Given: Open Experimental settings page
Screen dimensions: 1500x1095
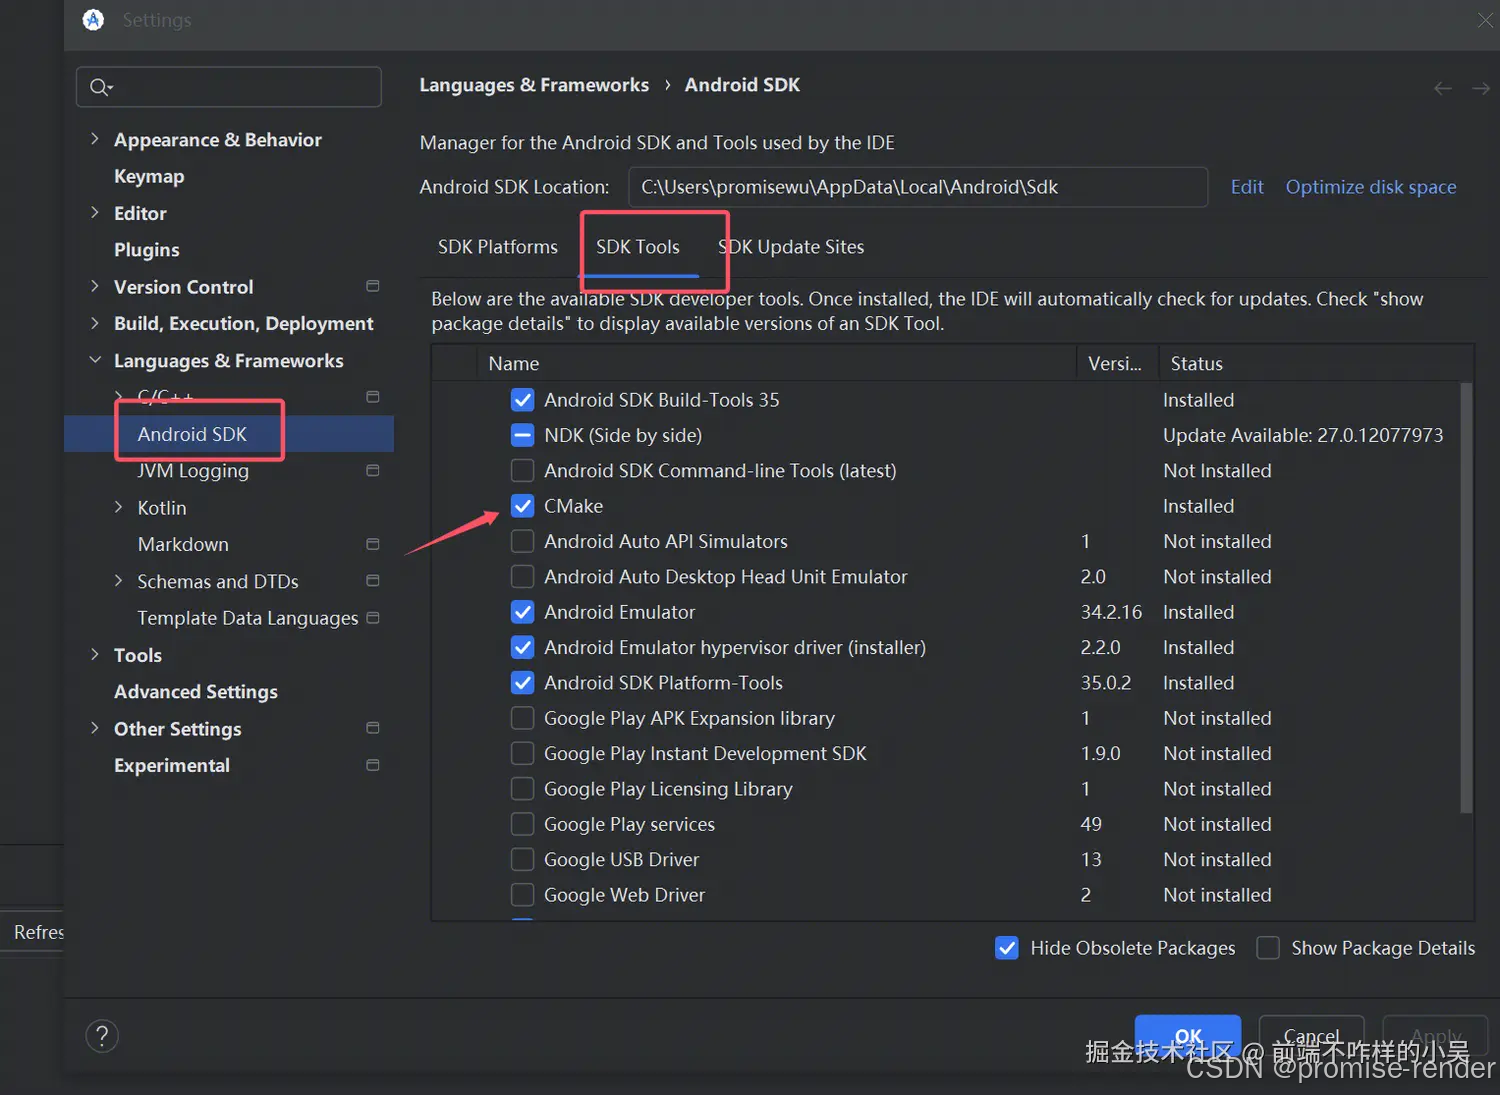Looking at the screenshot, I should click(172, 765).
